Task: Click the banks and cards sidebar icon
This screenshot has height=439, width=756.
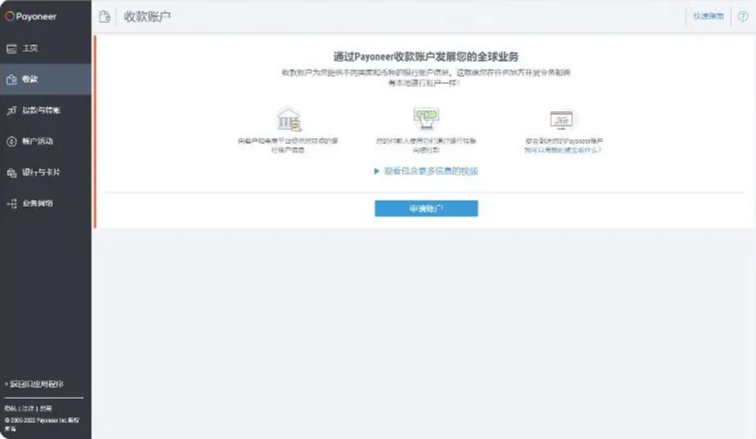Action: click(x=12, y=173)
